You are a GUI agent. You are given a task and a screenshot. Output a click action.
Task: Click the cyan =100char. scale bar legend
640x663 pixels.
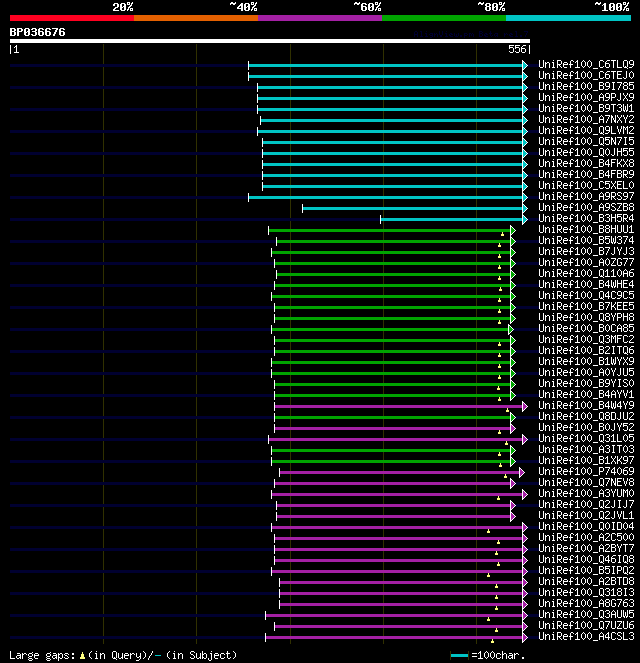click(x=459, y=655)
